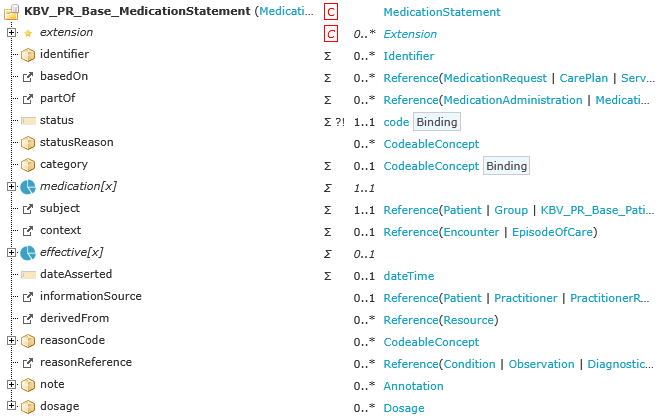The image size is (660, 418).
Task: Click the root MedicationStatement type link
Action: coord(442,12)
